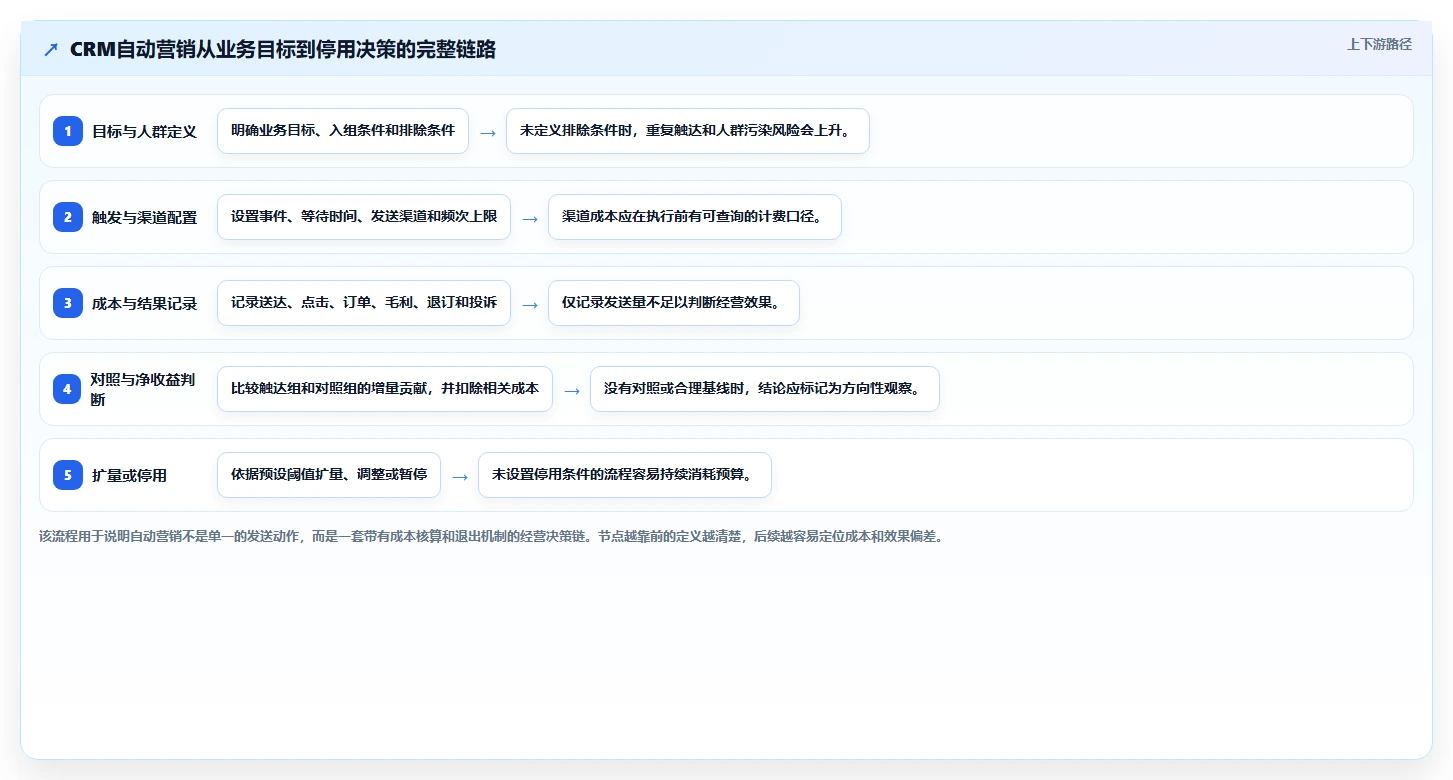Click the note 渠道成本应在执行前有可查询的计费口径
Viewport: 1453px width, 780px height.
click(x=695, y=217)
